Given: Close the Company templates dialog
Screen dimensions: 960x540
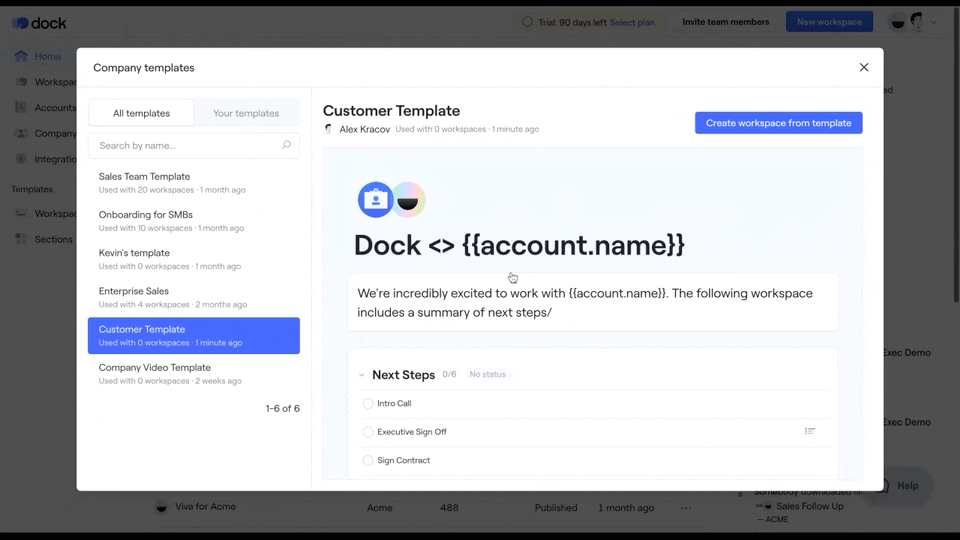Looking at the screenshot, I should (863, 67).
